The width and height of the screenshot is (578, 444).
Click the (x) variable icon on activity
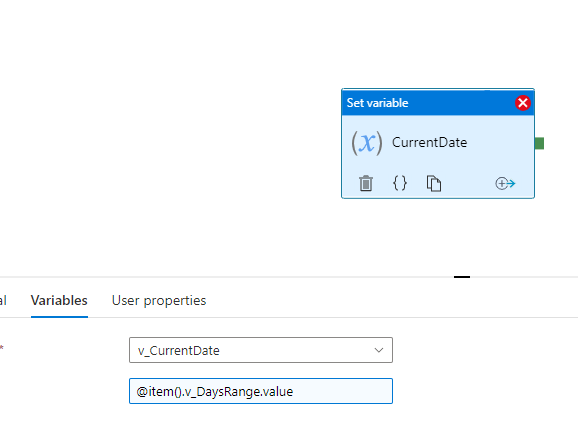(367, 143)
